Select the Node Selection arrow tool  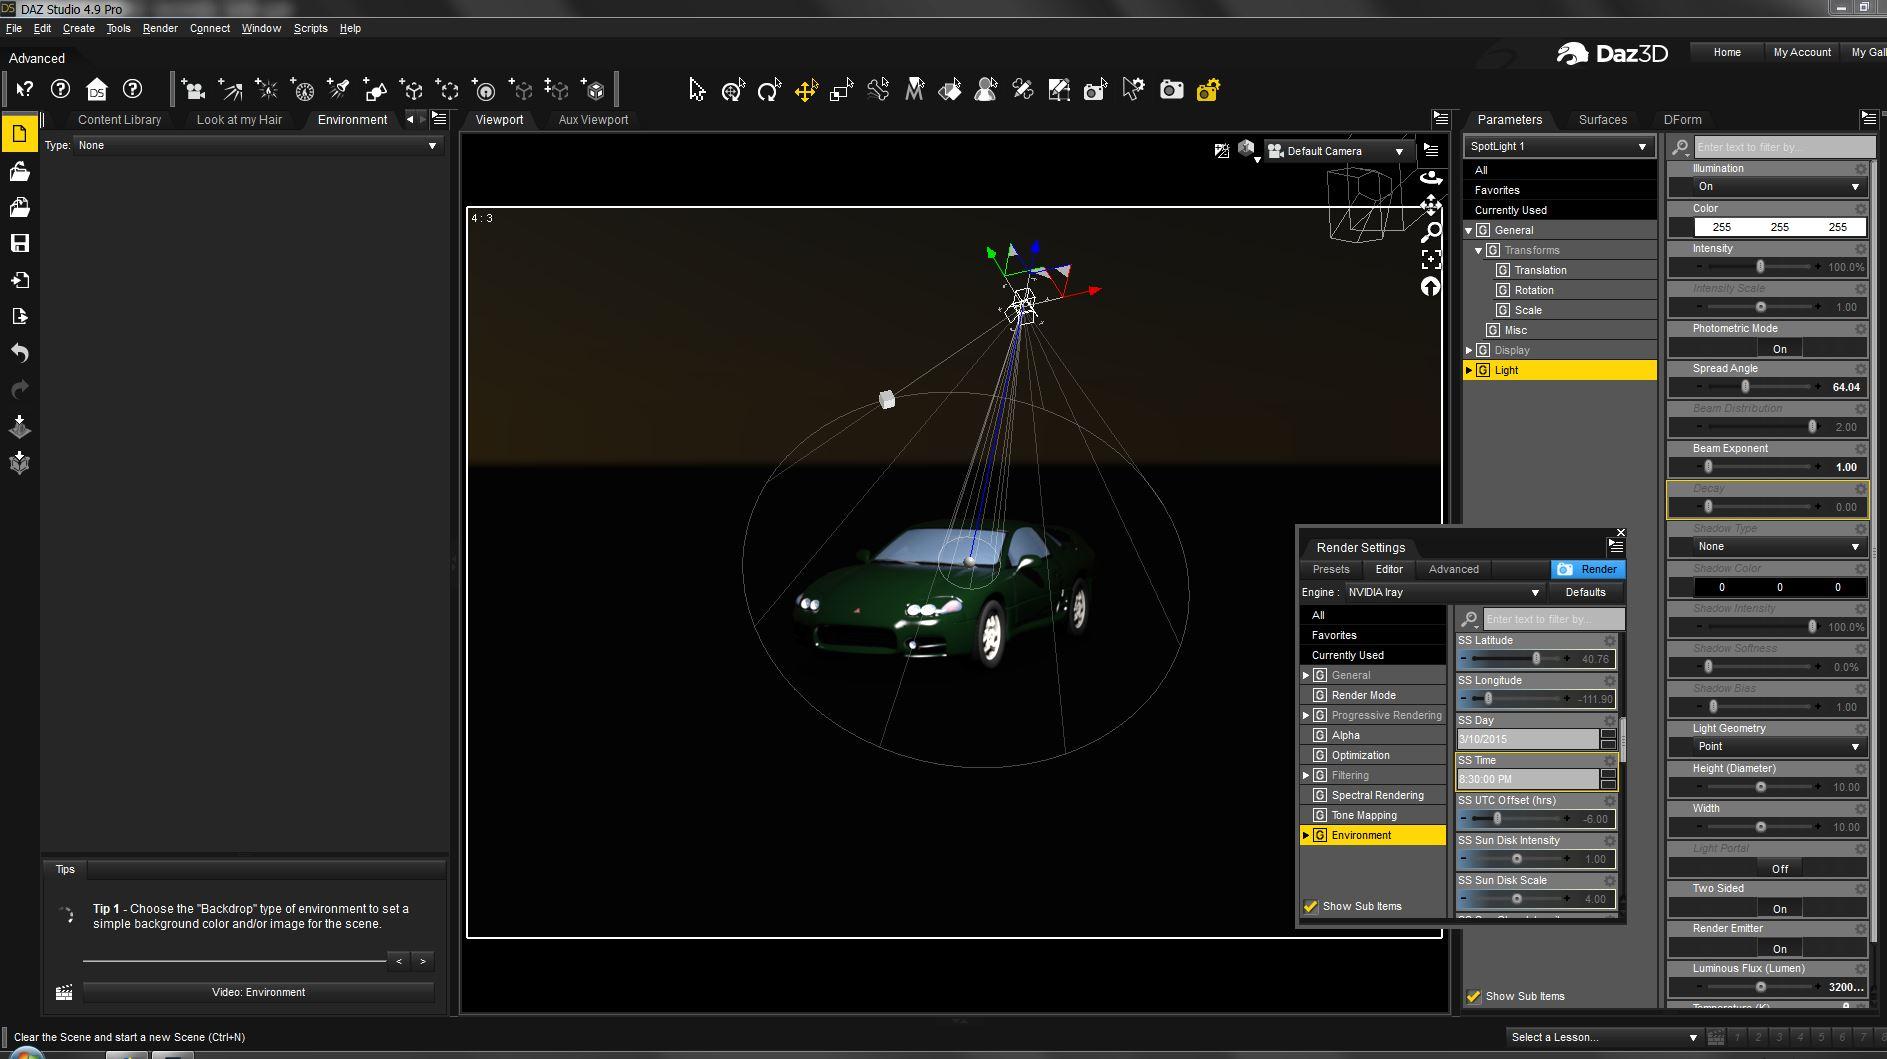point(697,91)
